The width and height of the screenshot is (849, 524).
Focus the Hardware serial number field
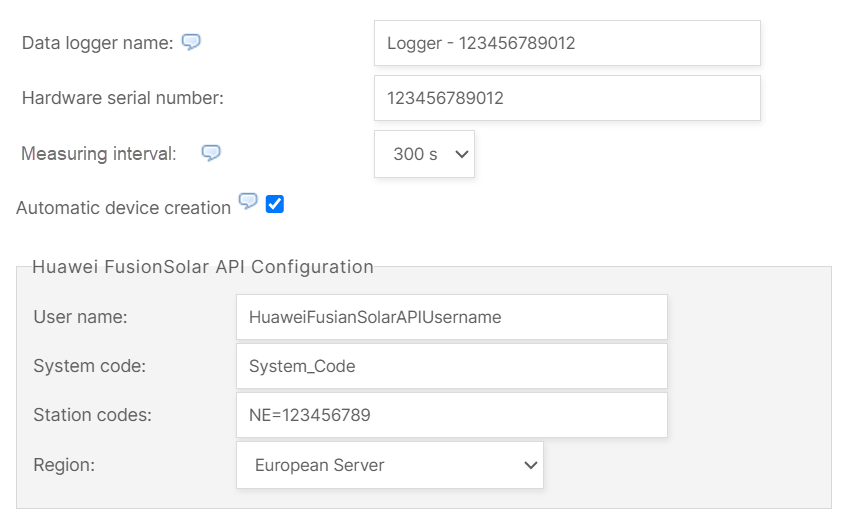[x=567, y=98]
